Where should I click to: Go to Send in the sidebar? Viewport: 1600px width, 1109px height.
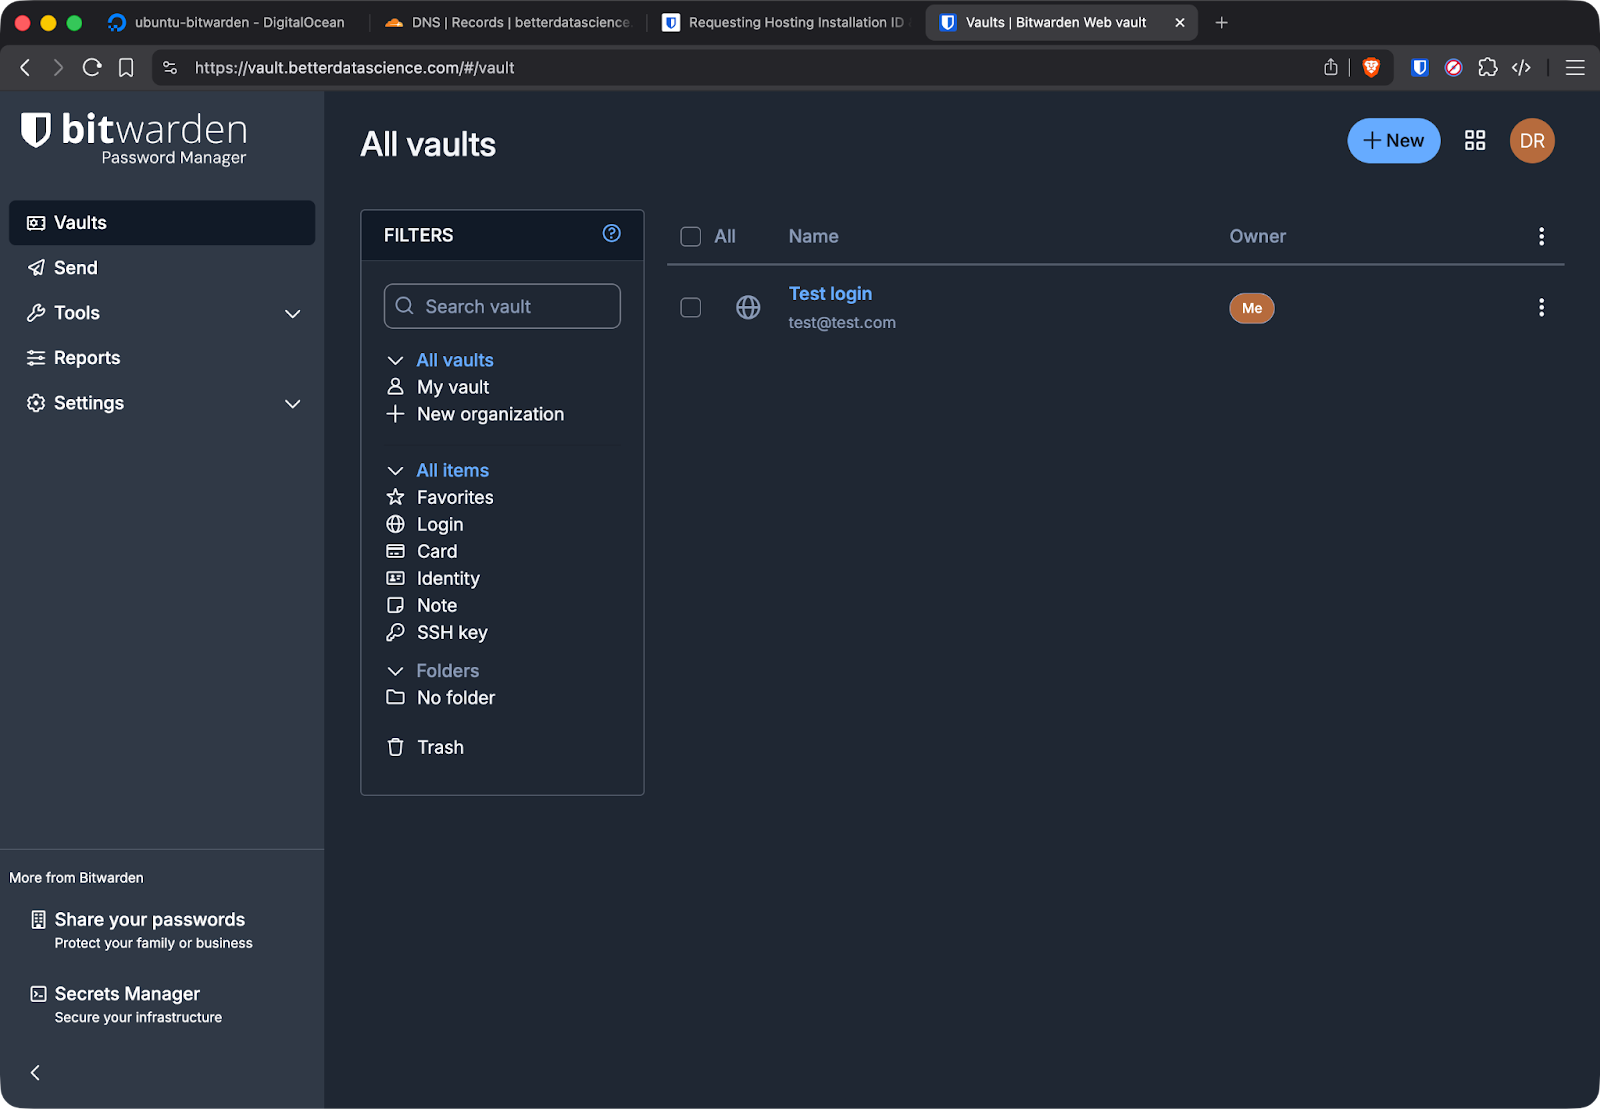point(76,268)
